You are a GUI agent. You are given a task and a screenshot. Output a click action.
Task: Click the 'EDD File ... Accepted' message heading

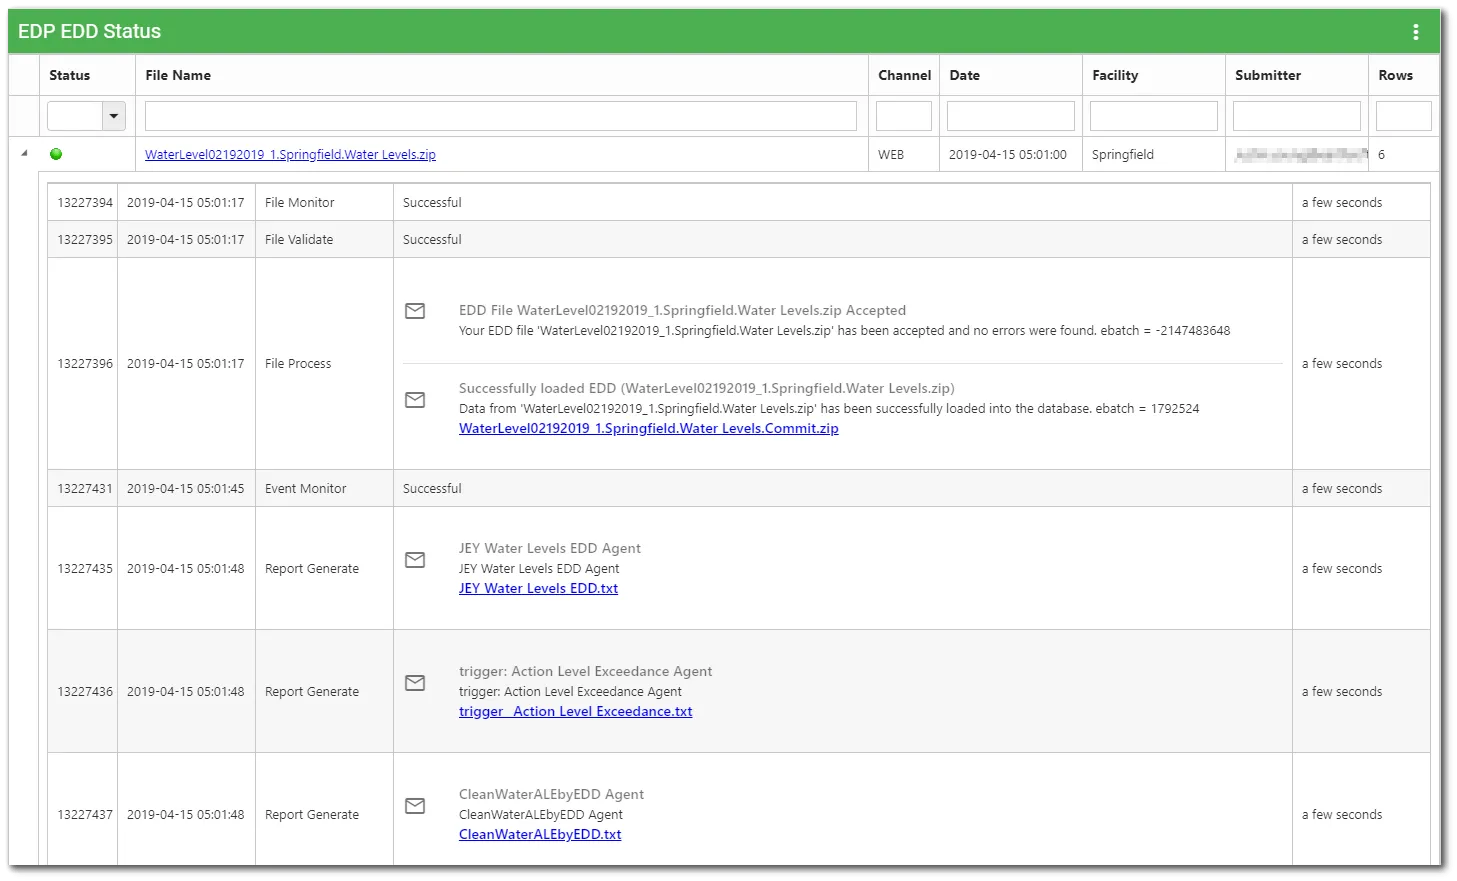point(682,310)
